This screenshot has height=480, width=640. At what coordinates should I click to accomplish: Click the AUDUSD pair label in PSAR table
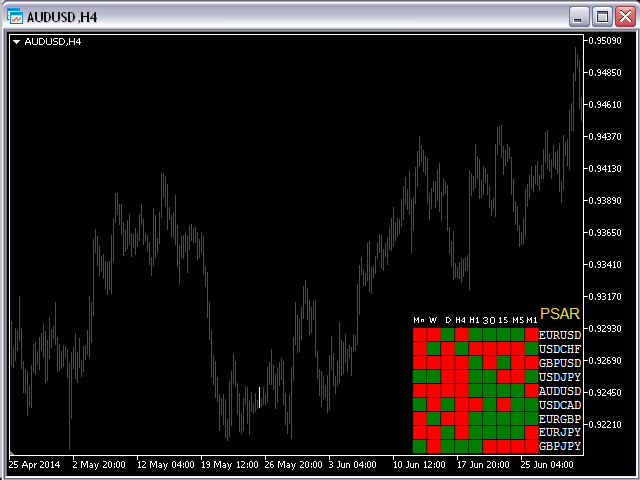pos(560,391)
